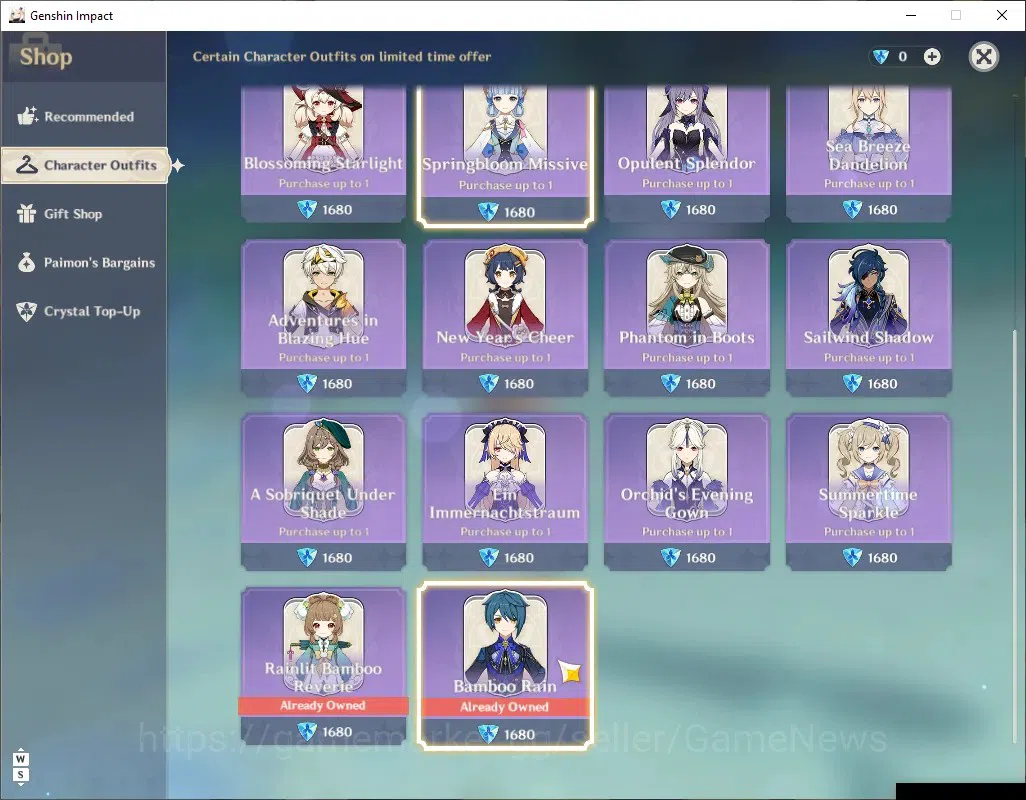Viewport: 1026px width, 800px height.
Task: Click the gift box icon
Action: (x=27, y=213)
